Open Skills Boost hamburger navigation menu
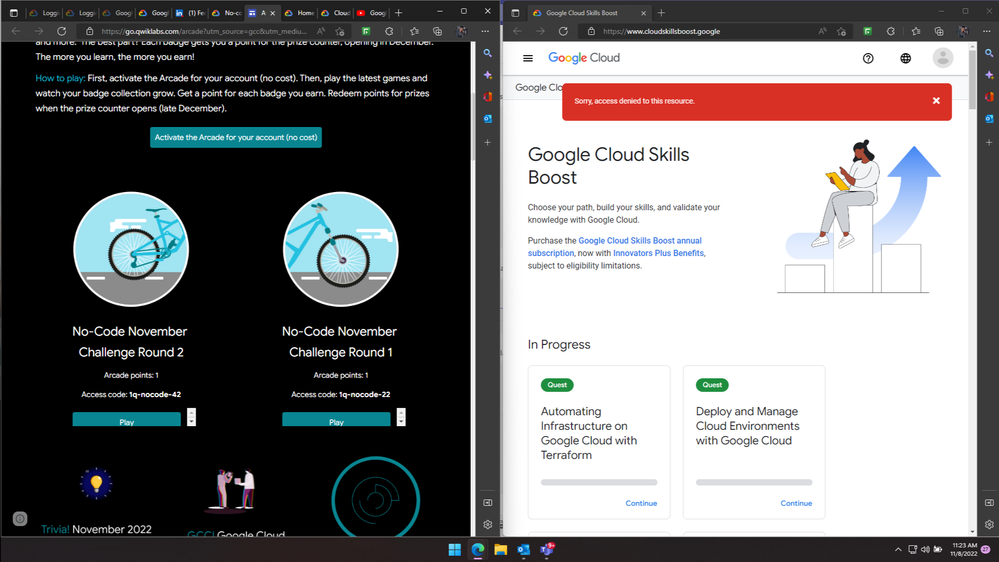999x562 pixels. 528,58
